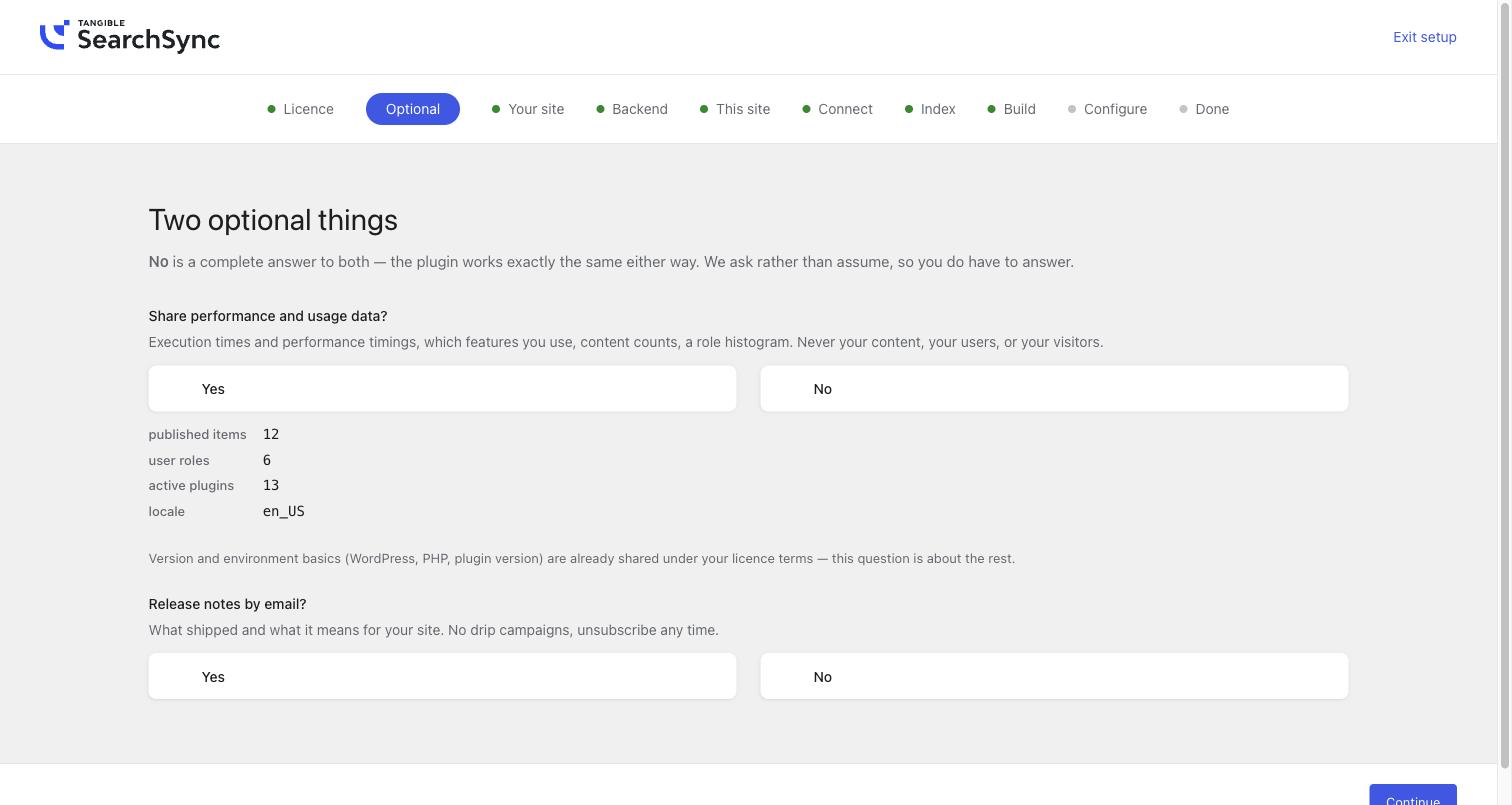Go to the Connect step
The height and width of the screenshot is (805, 1512).
(x=837, y=109)
